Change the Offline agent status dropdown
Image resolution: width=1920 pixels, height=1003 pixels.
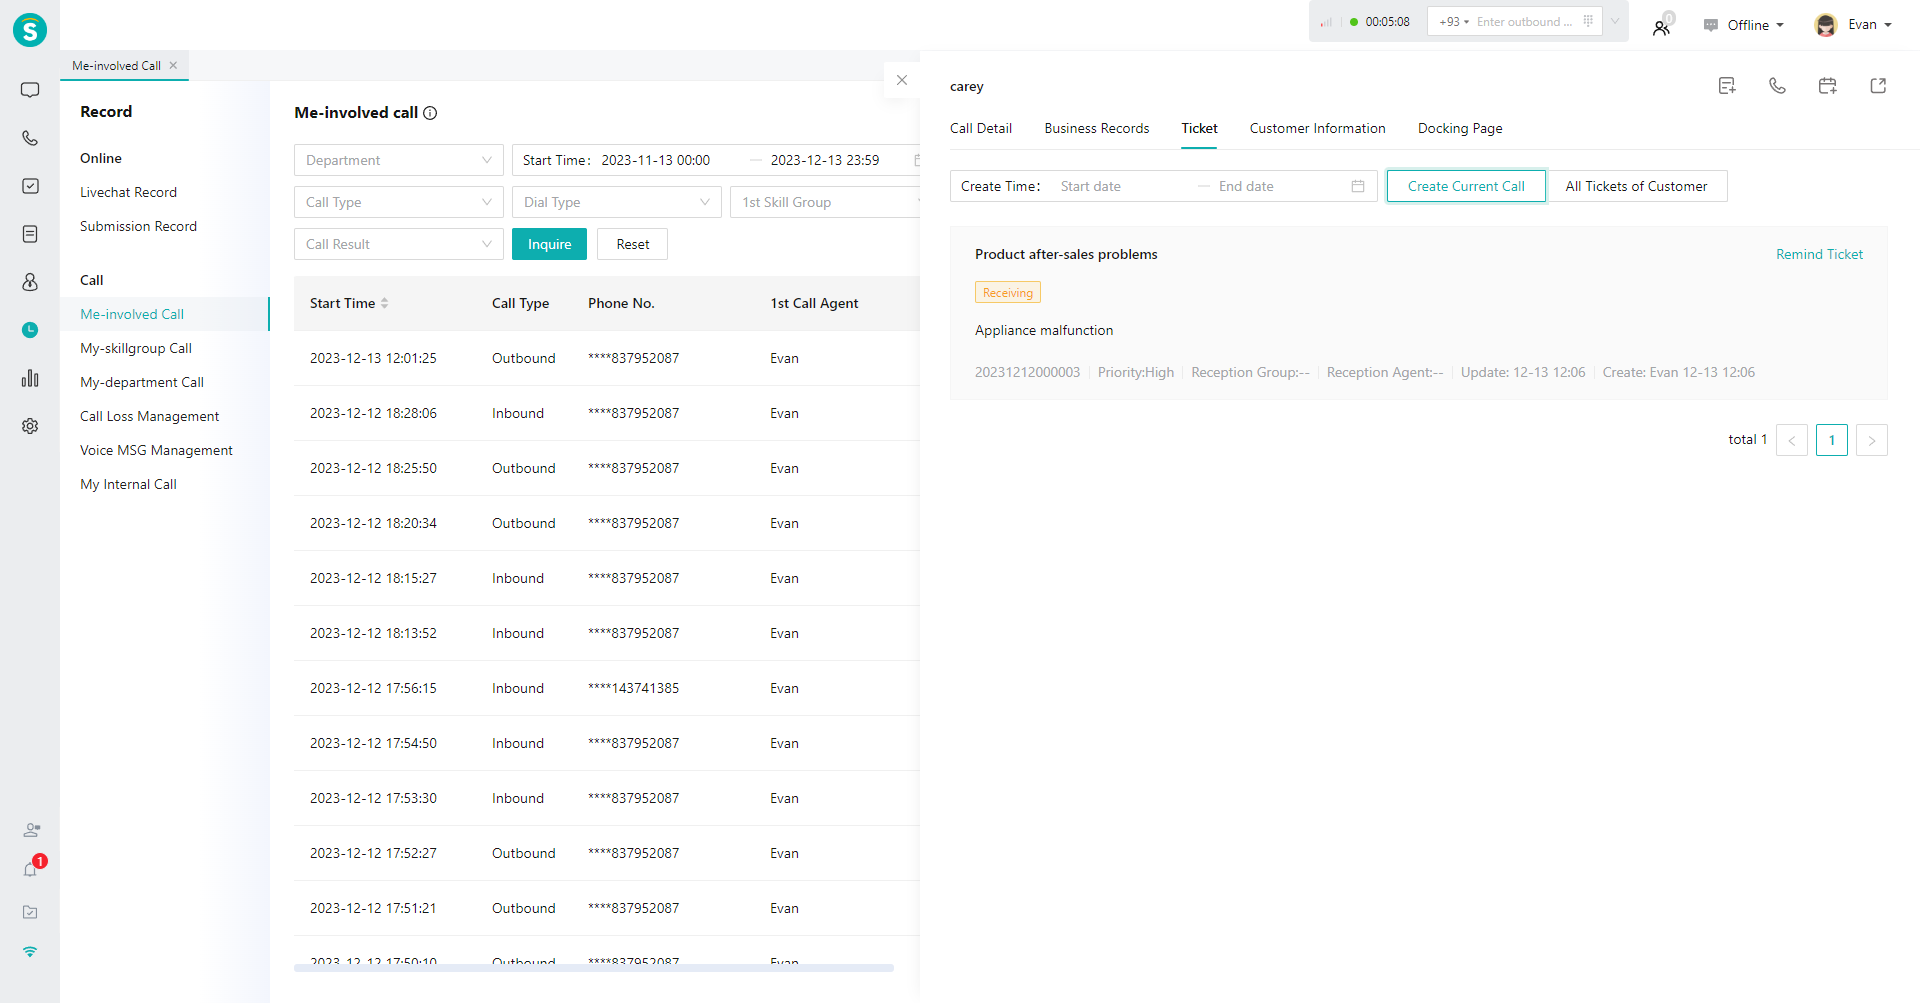(1744, 25)
